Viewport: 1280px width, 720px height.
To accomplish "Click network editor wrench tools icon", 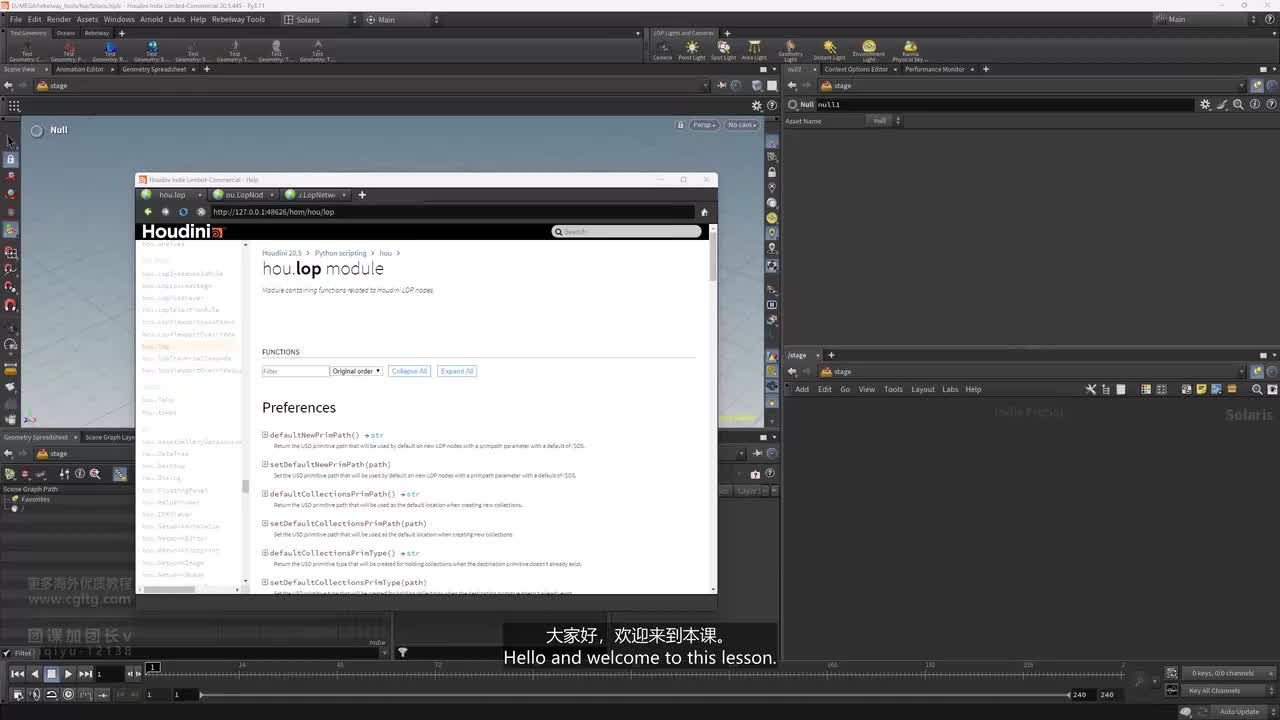I will point(1091,389).
